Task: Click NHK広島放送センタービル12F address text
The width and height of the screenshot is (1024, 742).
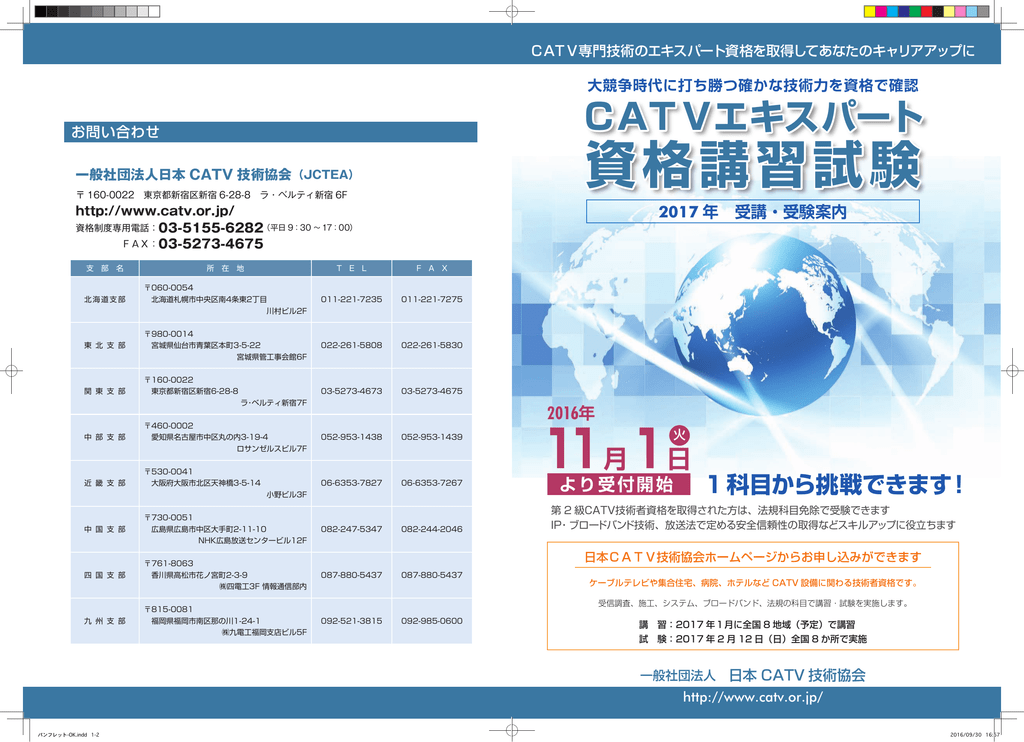Action: click(x=253, y=541)
